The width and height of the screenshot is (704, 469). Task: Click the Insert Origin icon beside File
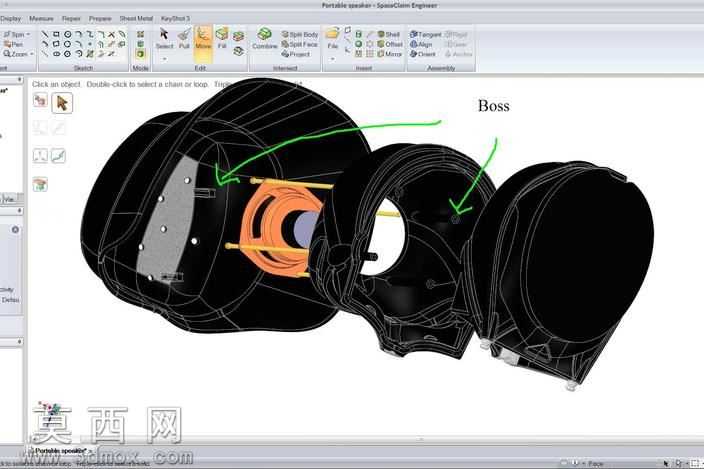pyautogui.click(x=348, y=51)
